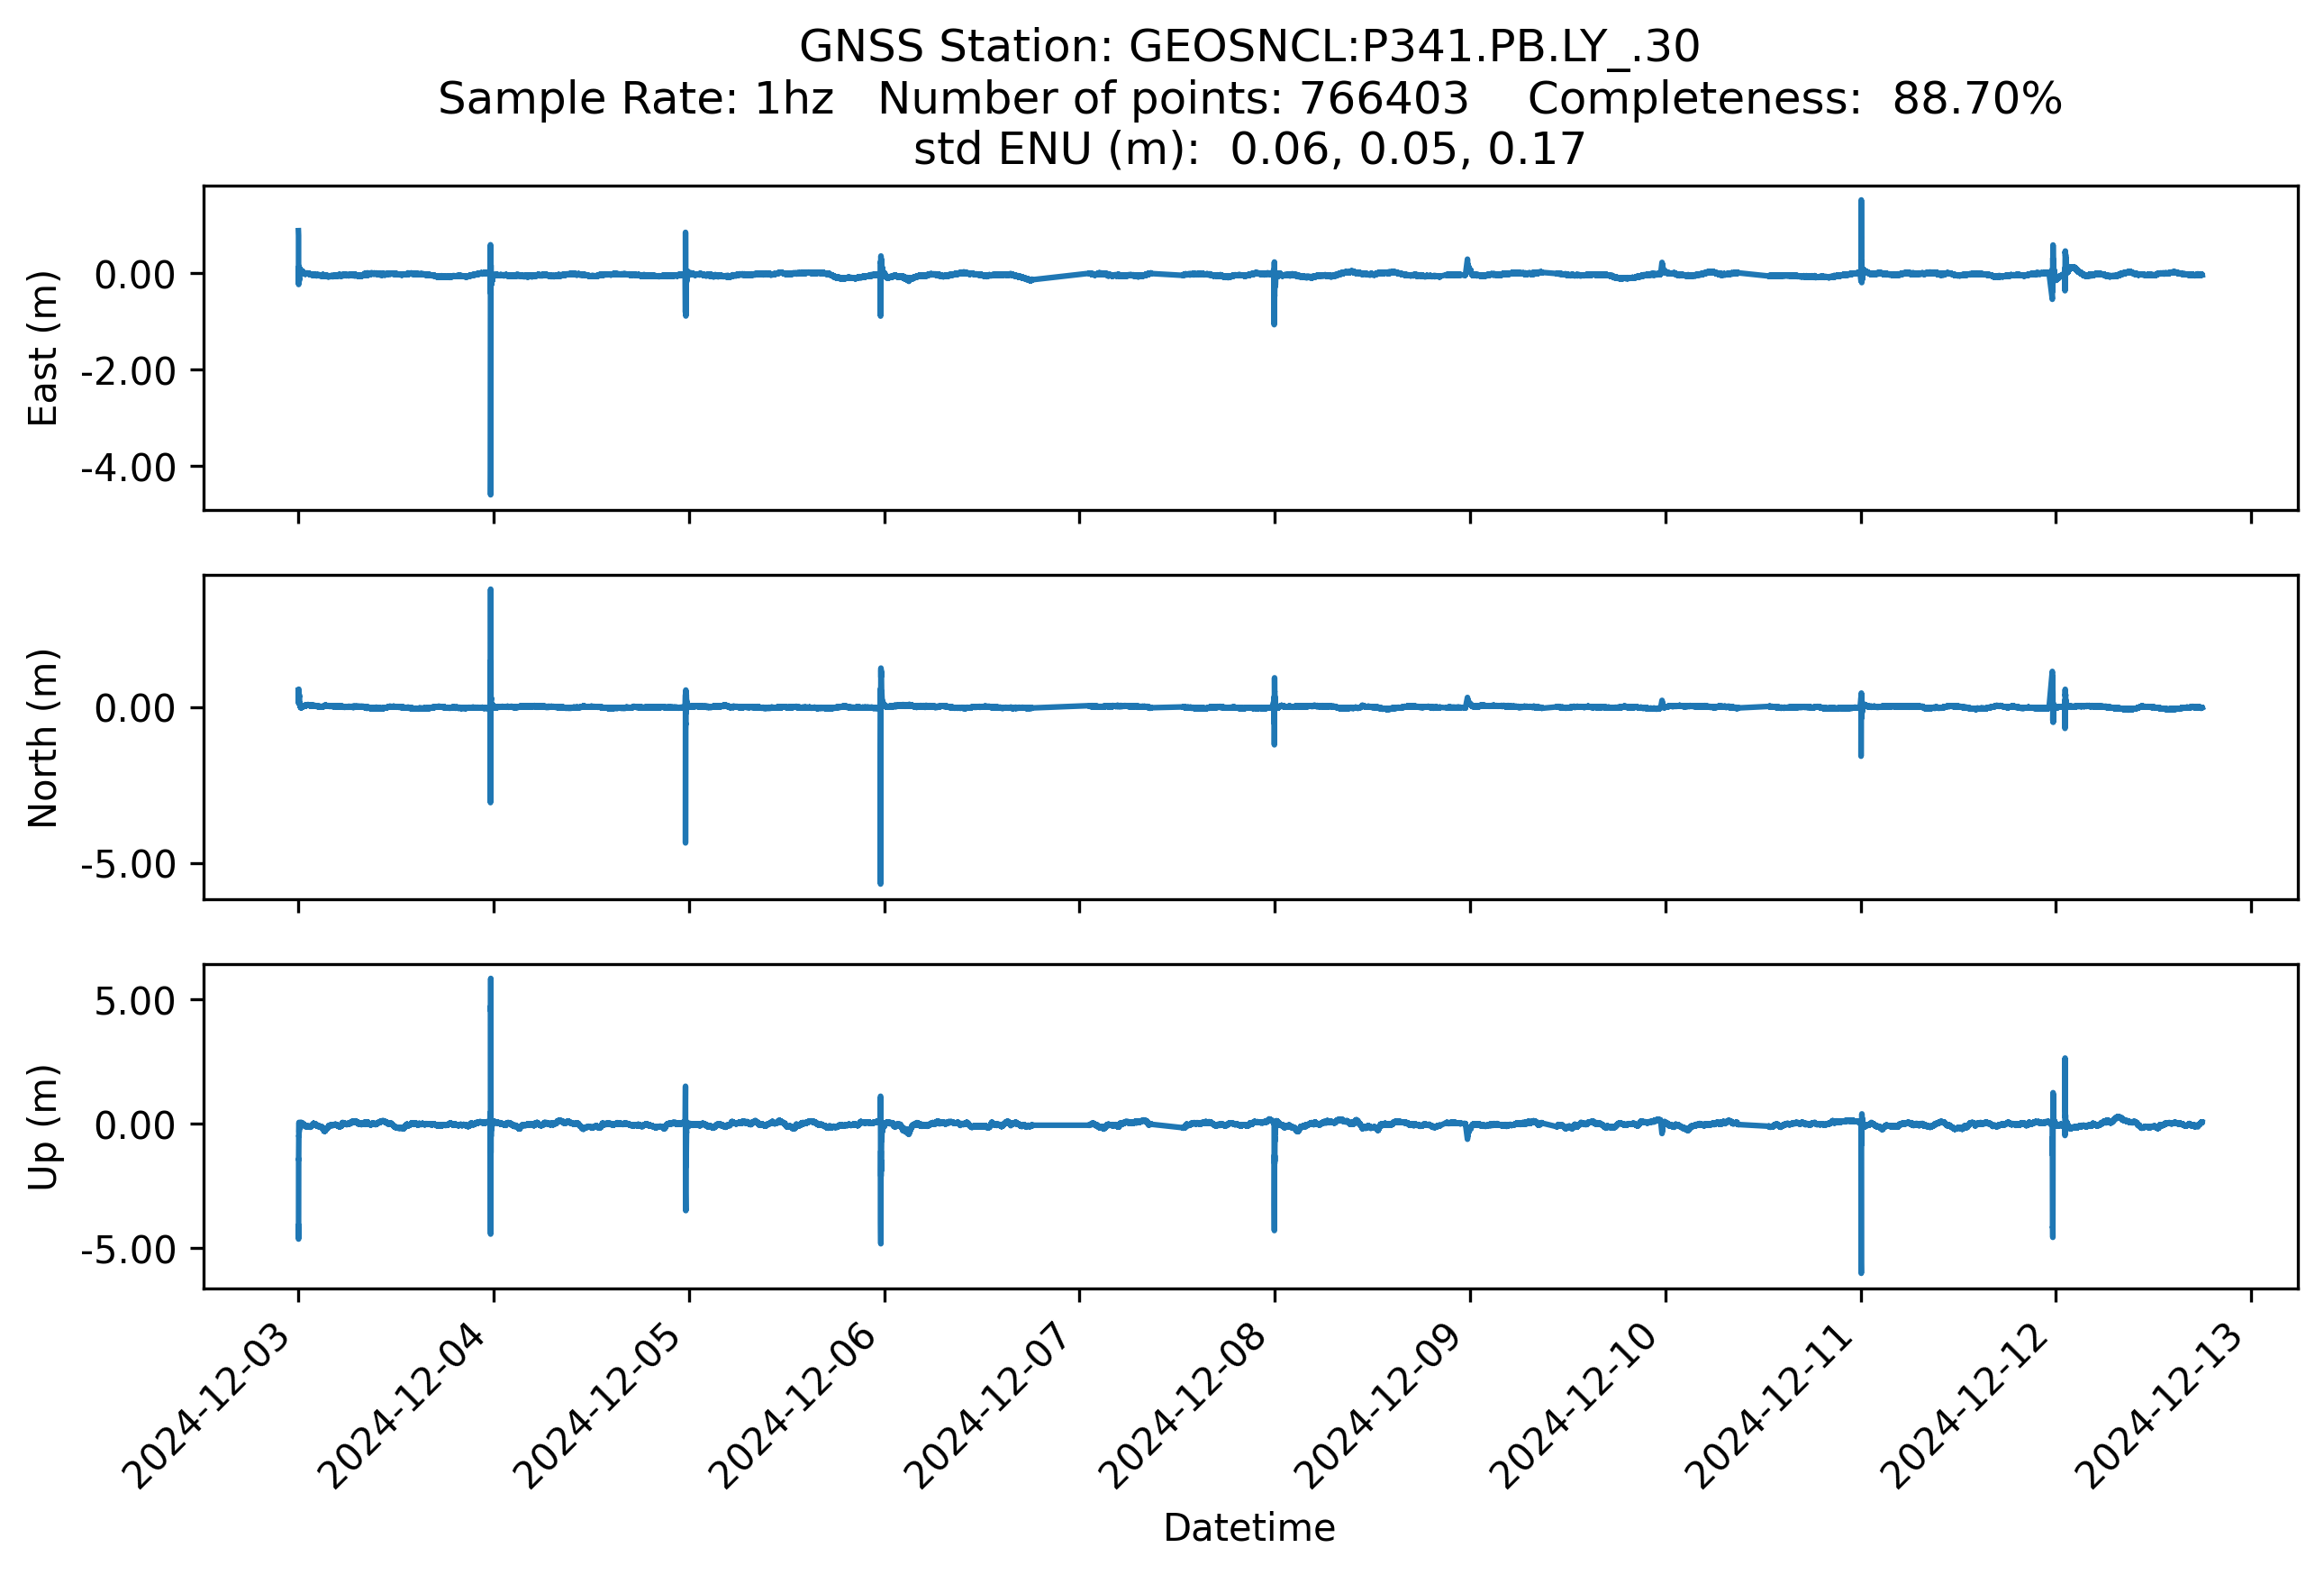The height and width of the screenshot is (1575, 2324).
Task: Click the Completeness 88.70% text
Action: point(1794,99)
